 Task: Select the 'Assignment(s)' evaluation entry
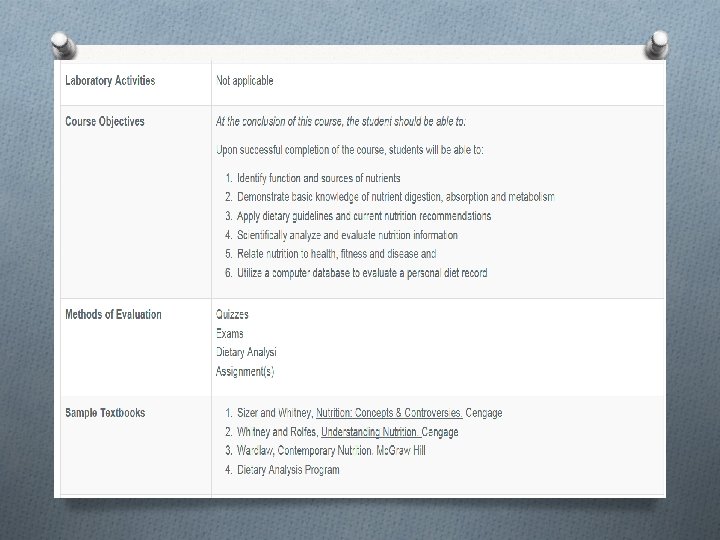pos(245,372)
